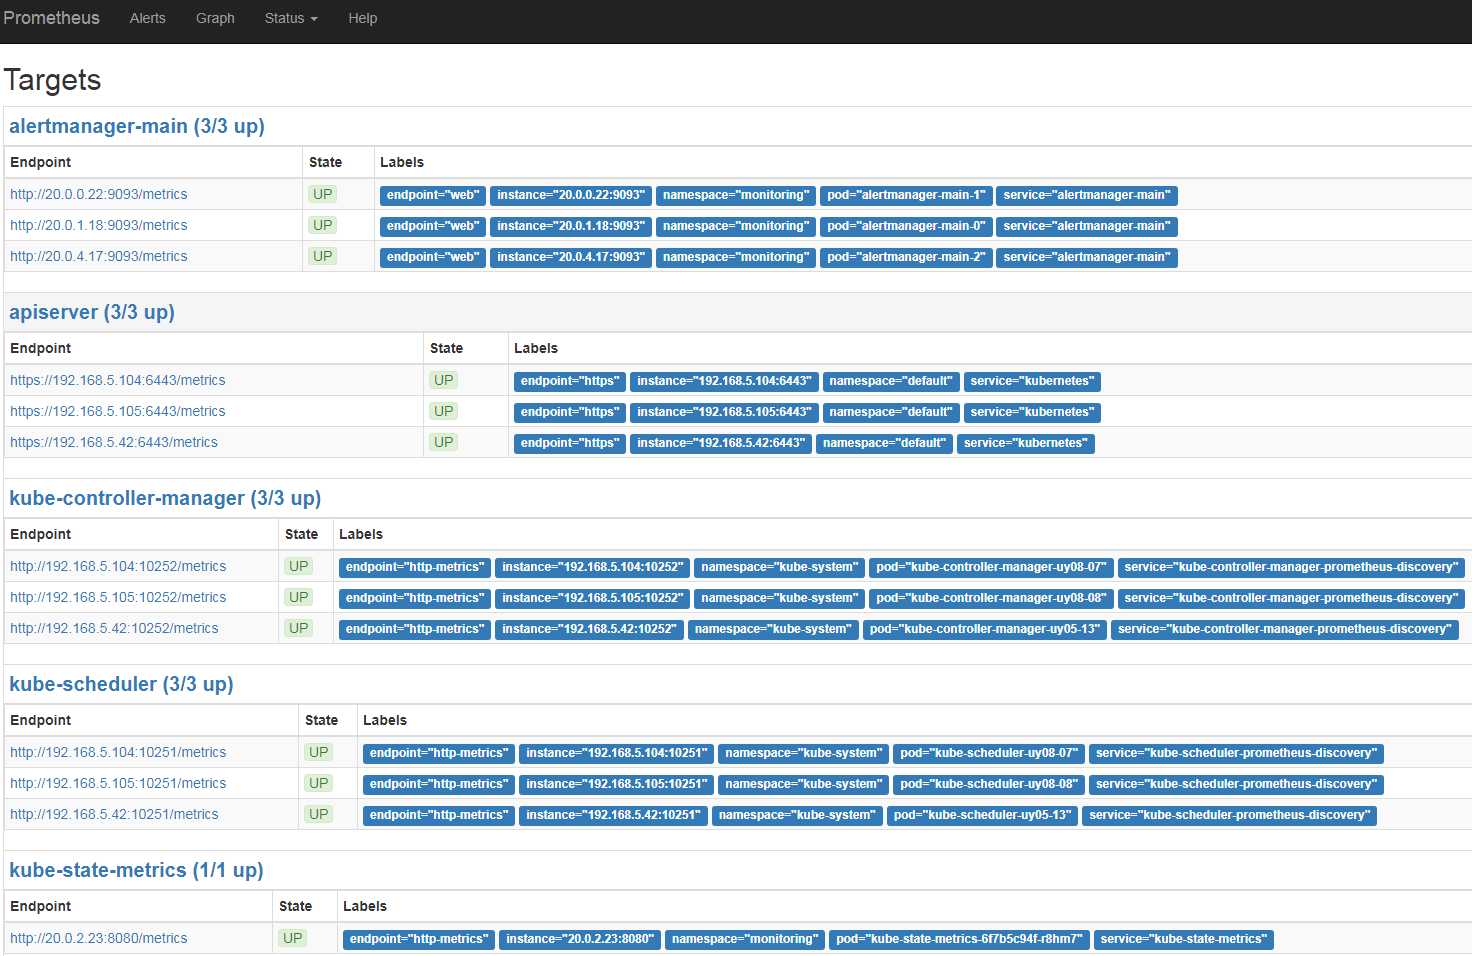Open endpoint http://20.0.0.22:9093/metrics

pyautogui.click(x=99, y=194)
